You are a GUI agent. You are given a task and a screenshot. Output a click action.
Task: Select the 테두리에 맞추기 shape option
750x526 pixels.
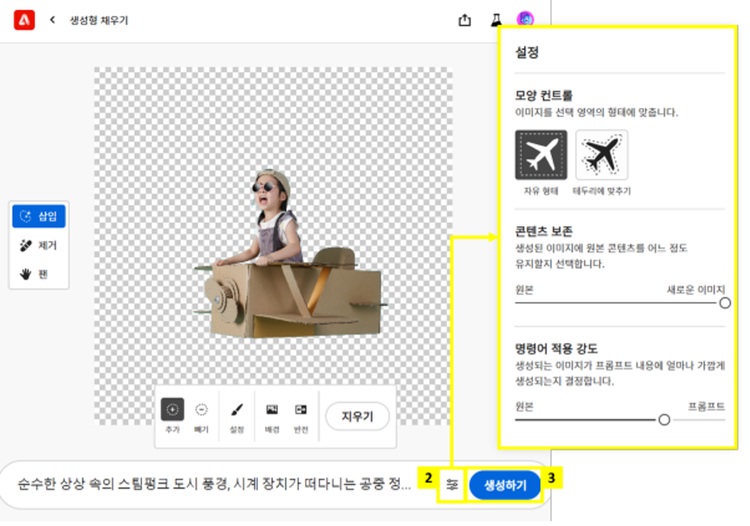click(x=602, y=155)
